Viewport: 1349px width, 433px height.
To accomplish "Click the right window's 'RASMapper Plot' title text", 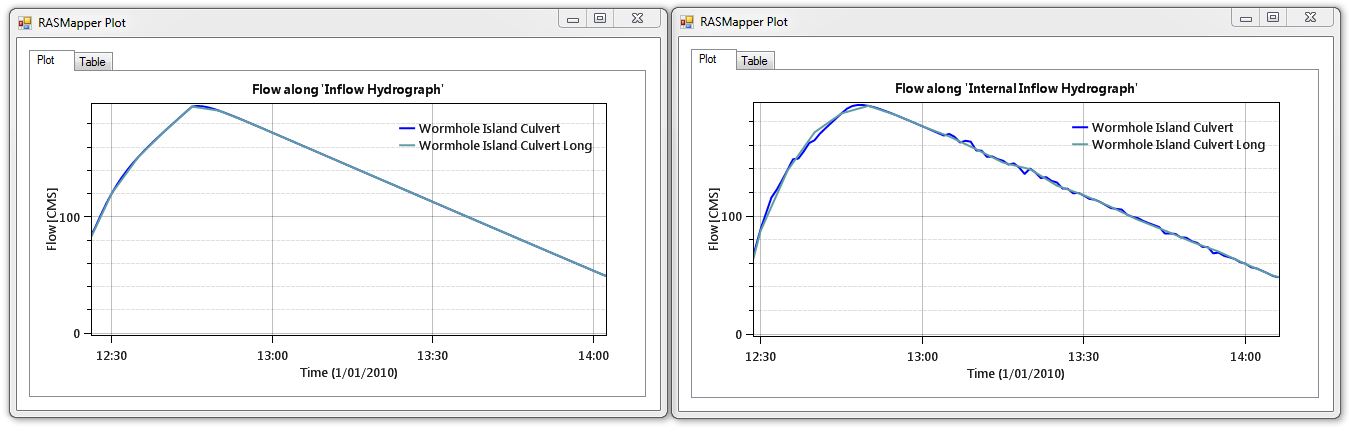I will tap(744, 21).
